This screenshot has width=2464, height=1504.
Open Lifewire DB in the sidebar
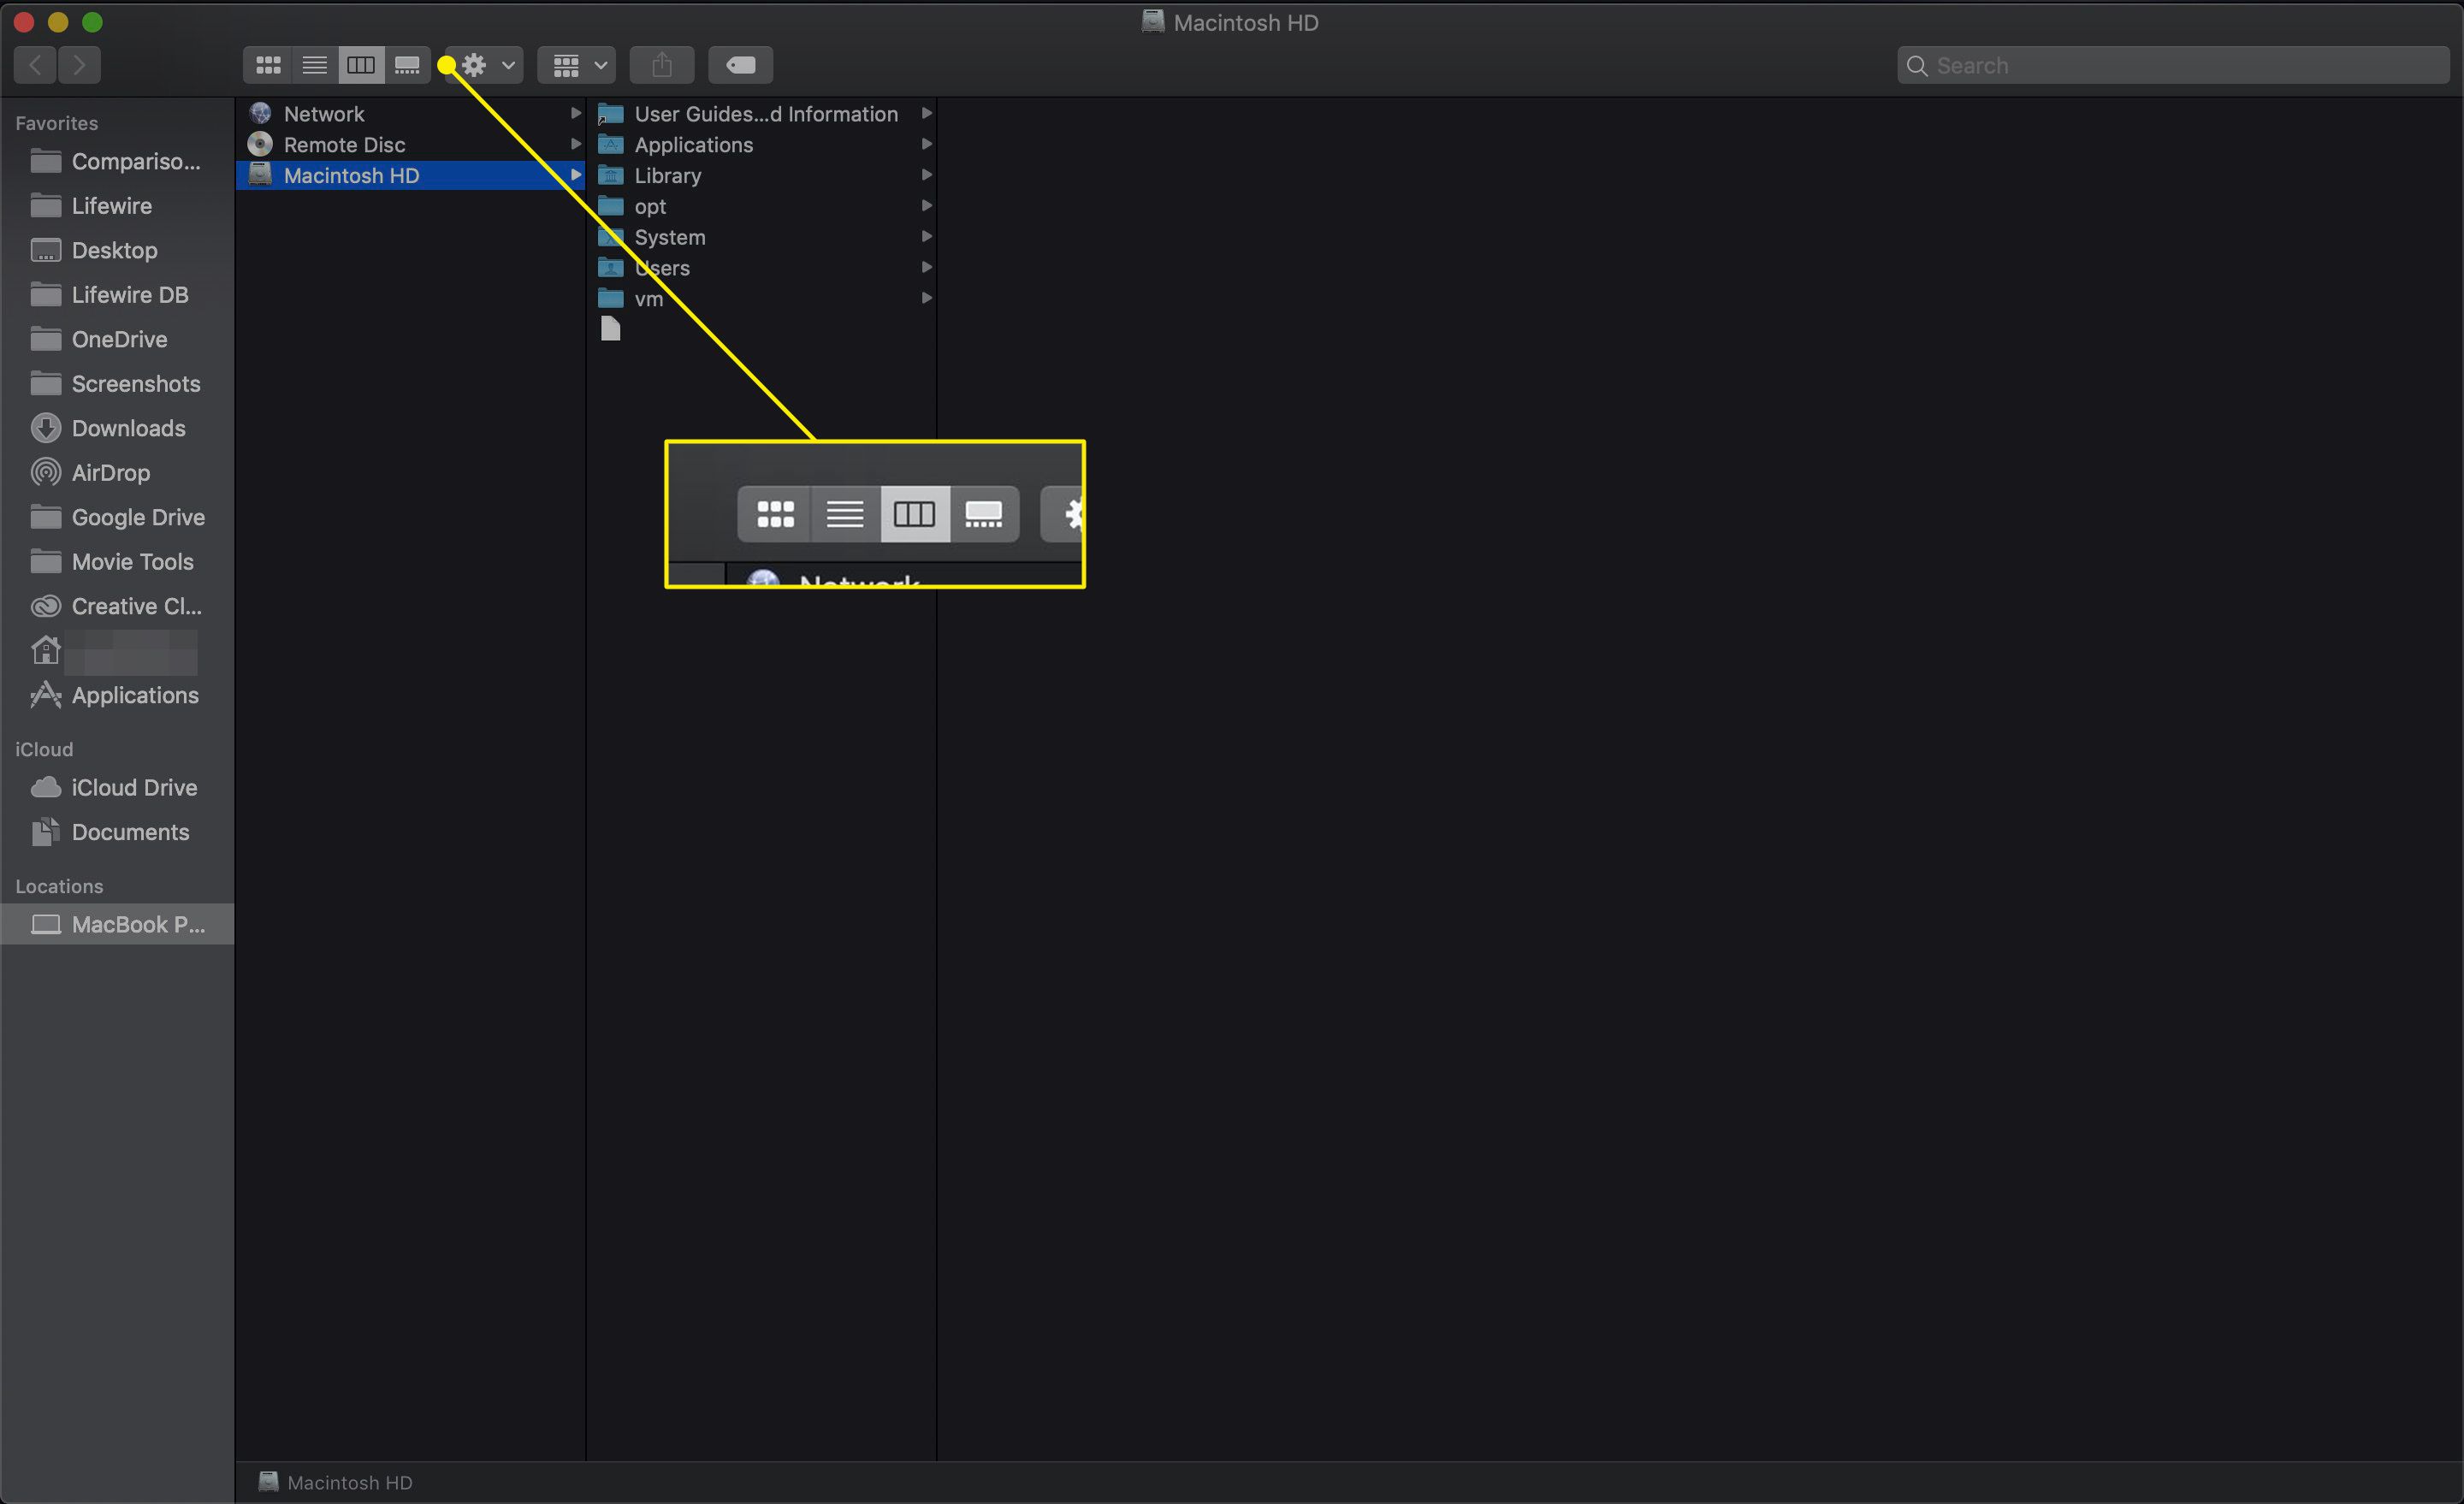click(117, 295)
